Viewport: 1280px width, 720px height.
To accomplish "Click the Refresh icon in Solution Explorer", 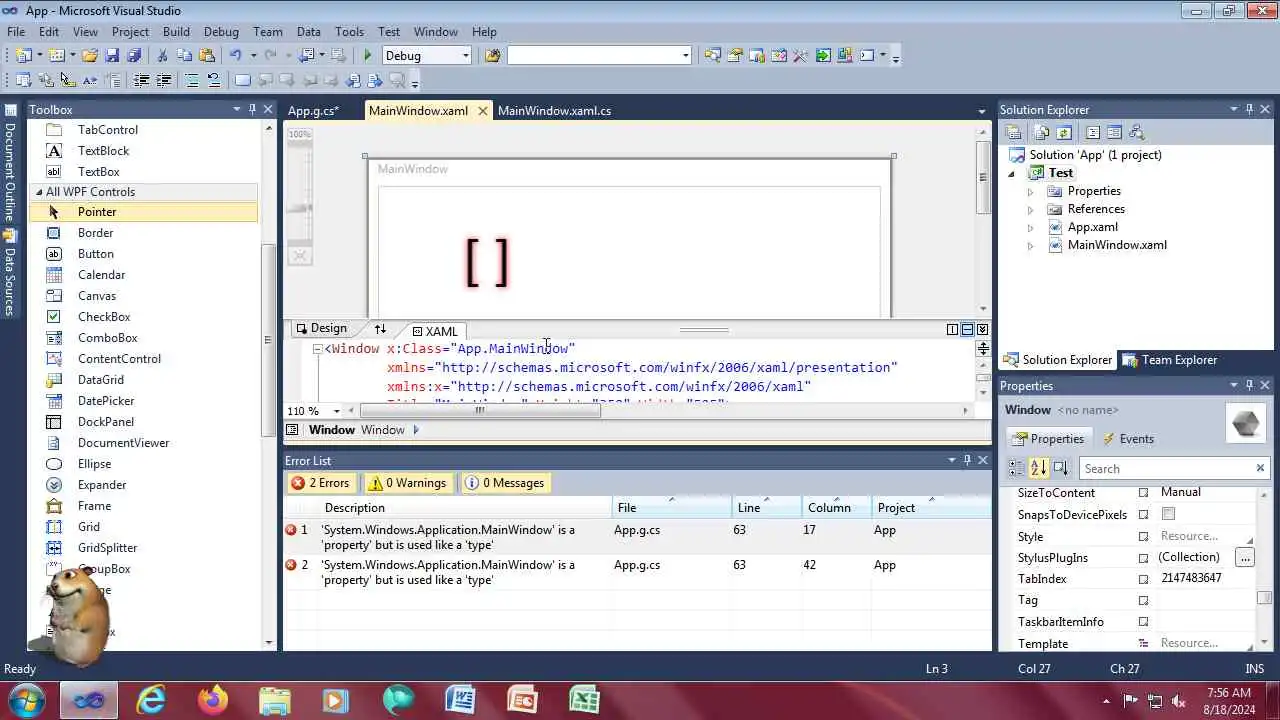I will click(x=1064, y=132).
